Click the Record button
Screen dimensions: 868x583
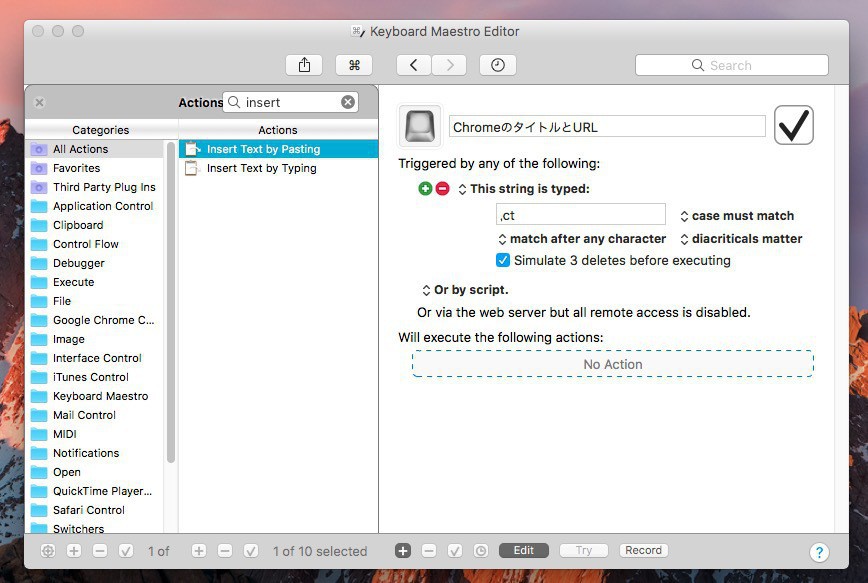point(643,550)
